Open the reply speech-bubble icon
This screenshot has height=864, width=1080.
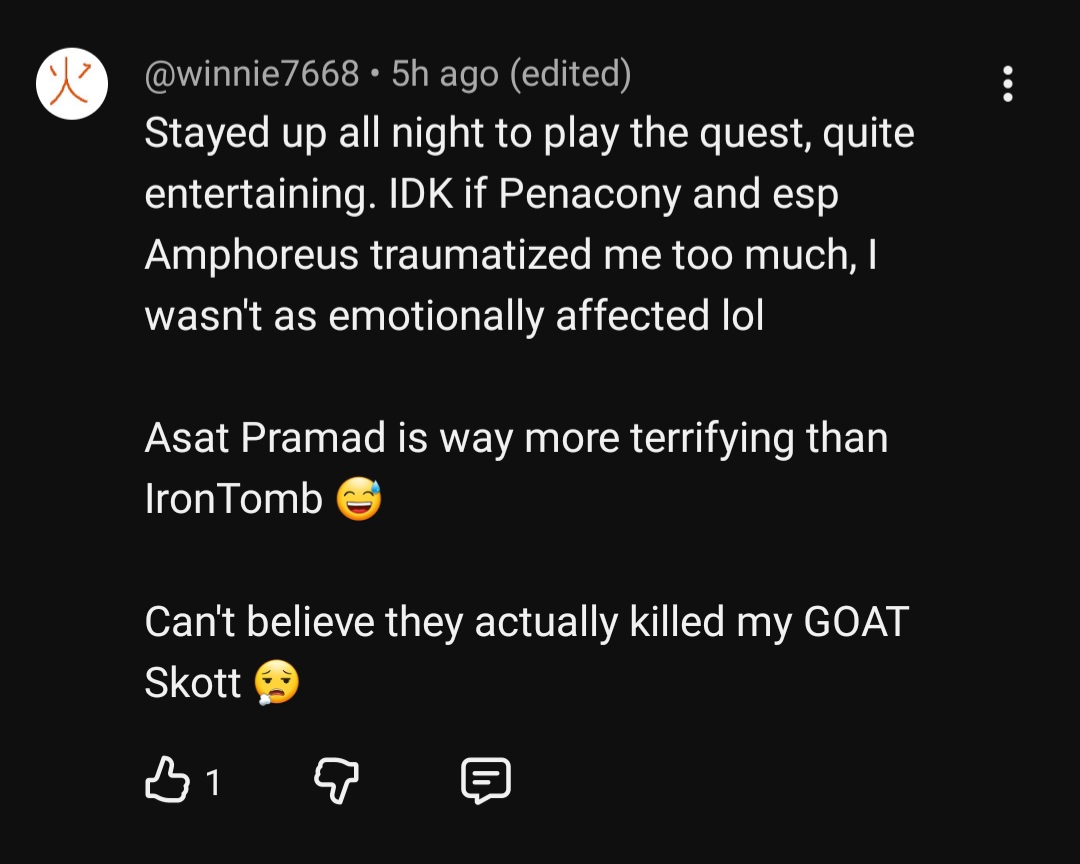point(486,781)
